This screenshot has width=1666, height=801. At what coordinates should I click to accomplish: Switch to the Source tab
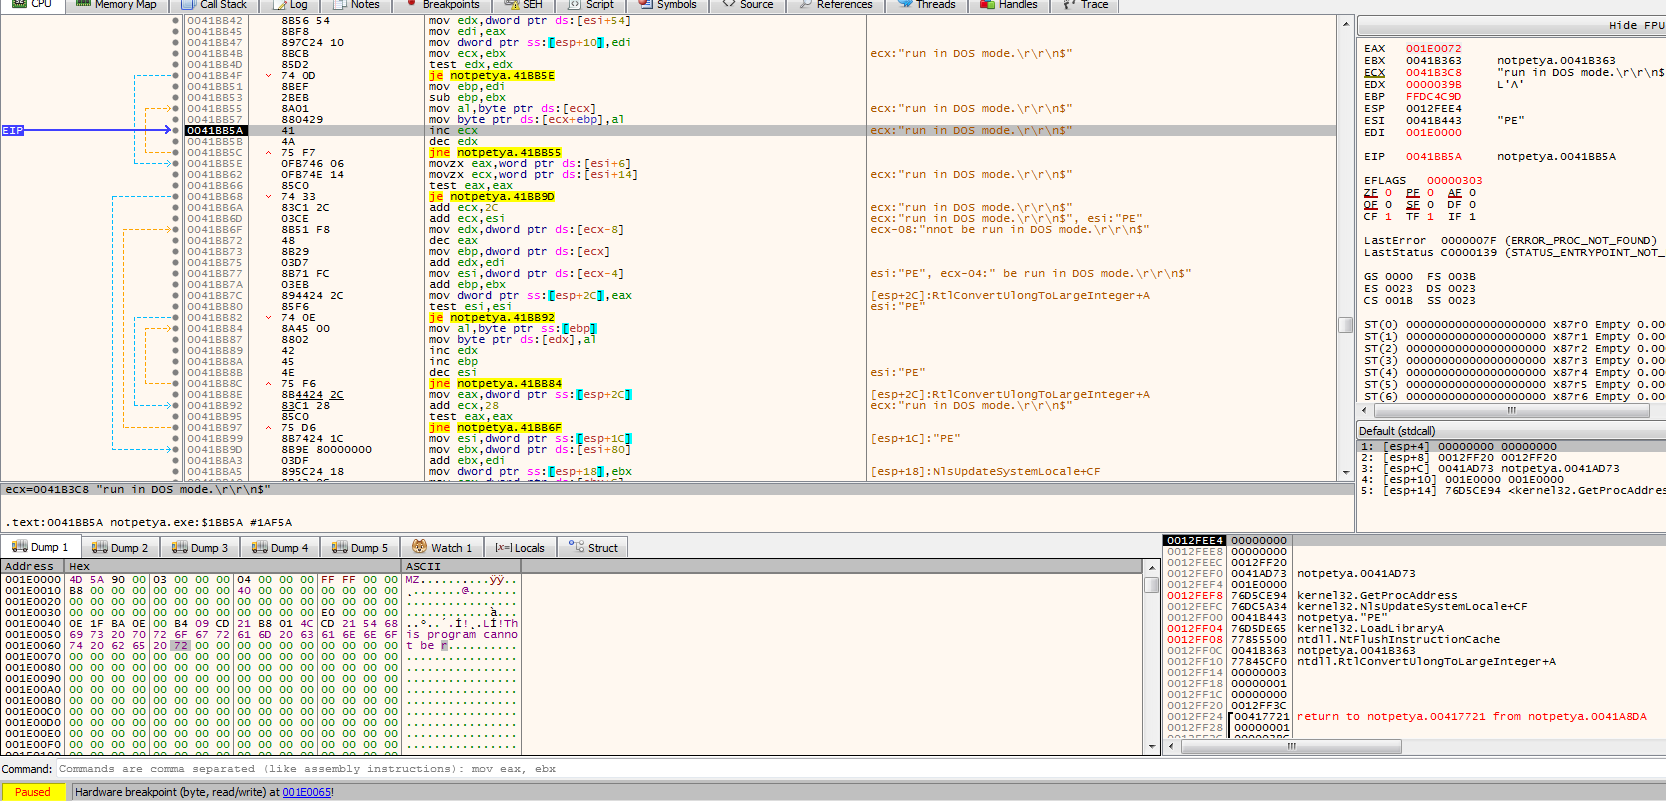[747, 5]
